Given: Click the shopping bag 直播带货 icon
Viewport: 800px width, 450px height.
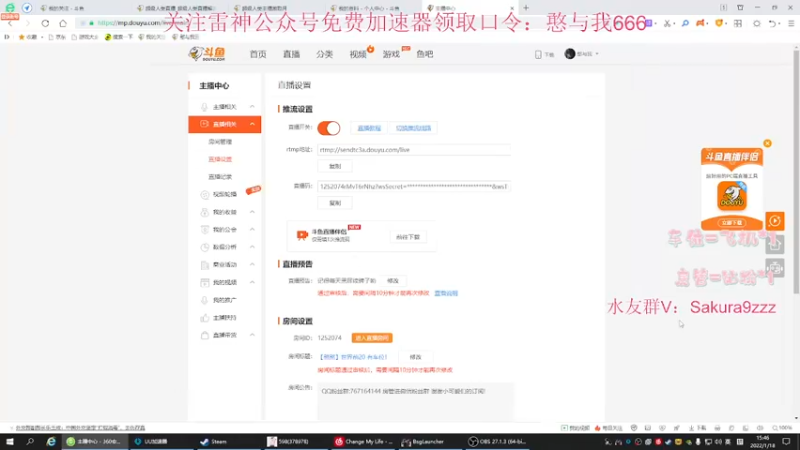Looking at the screenshot, I should (x=205, y=335).
